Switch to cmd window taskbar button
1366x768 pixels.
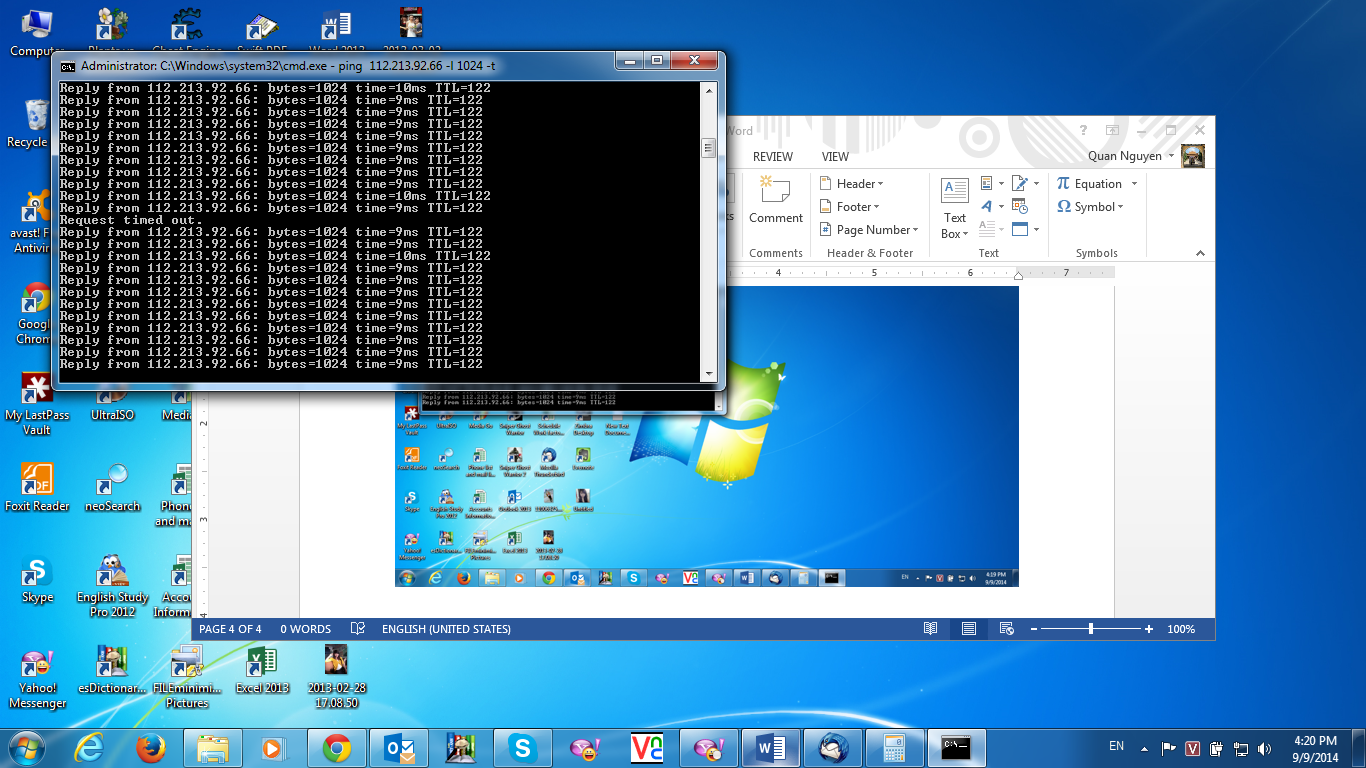point(957,748)
